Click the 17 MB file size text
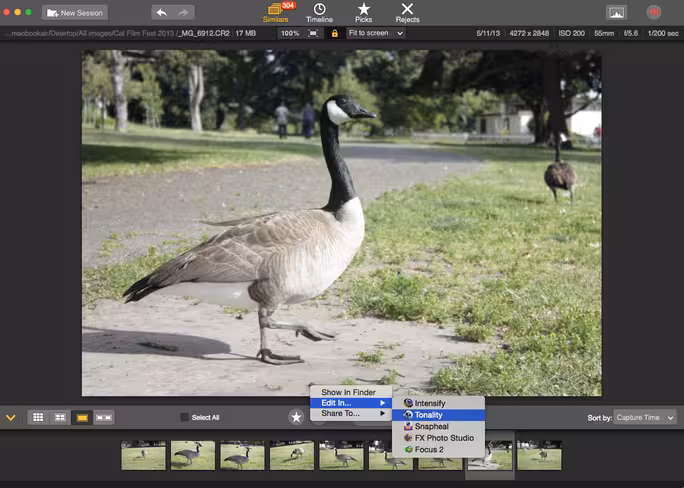 point(246,33)
